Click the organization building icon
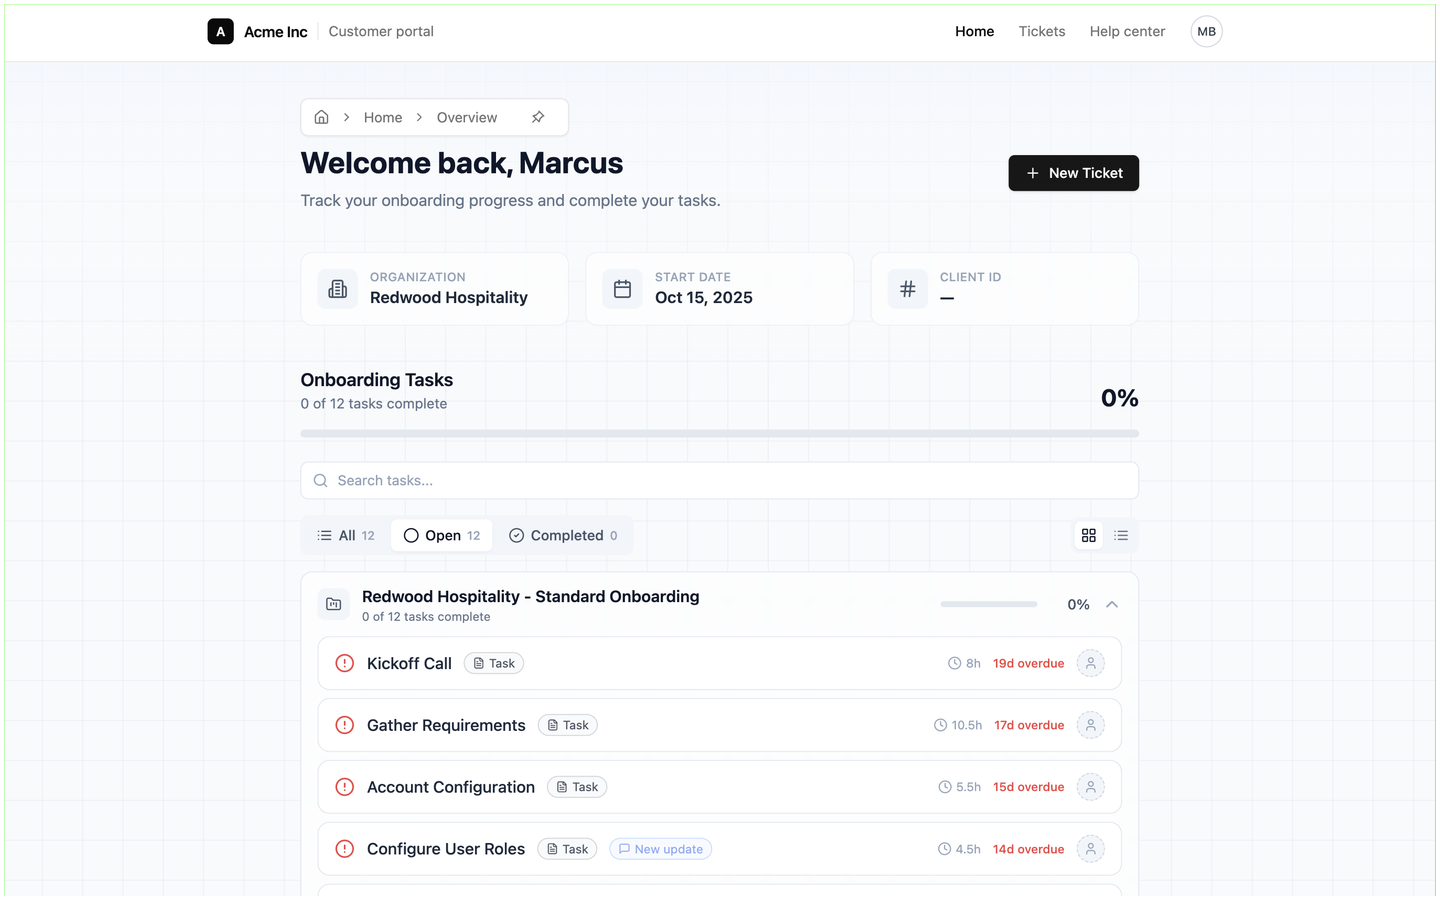1440x900 pixels. click(338, 289)
